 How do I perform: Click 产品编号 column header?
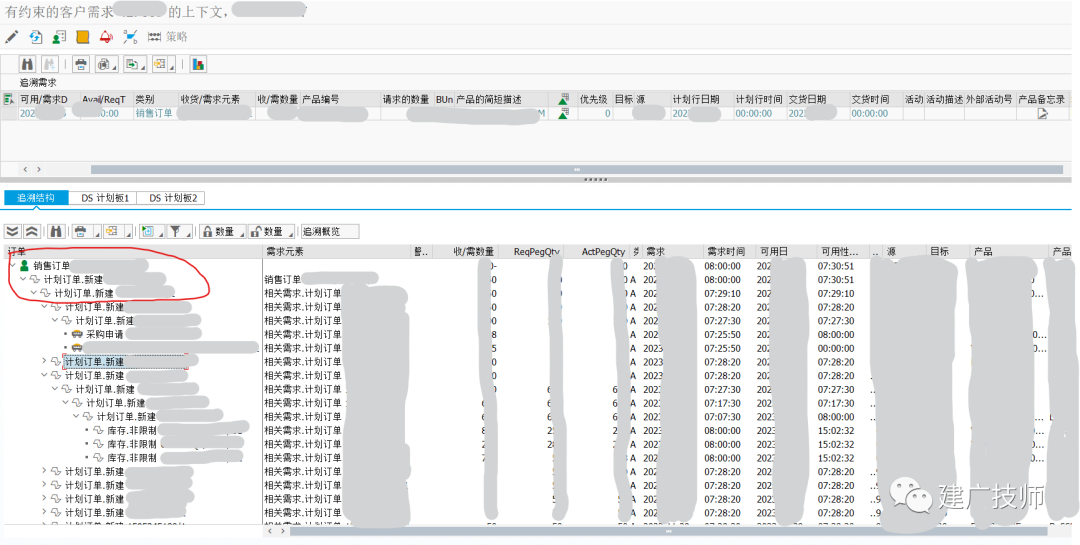point(340,99)
